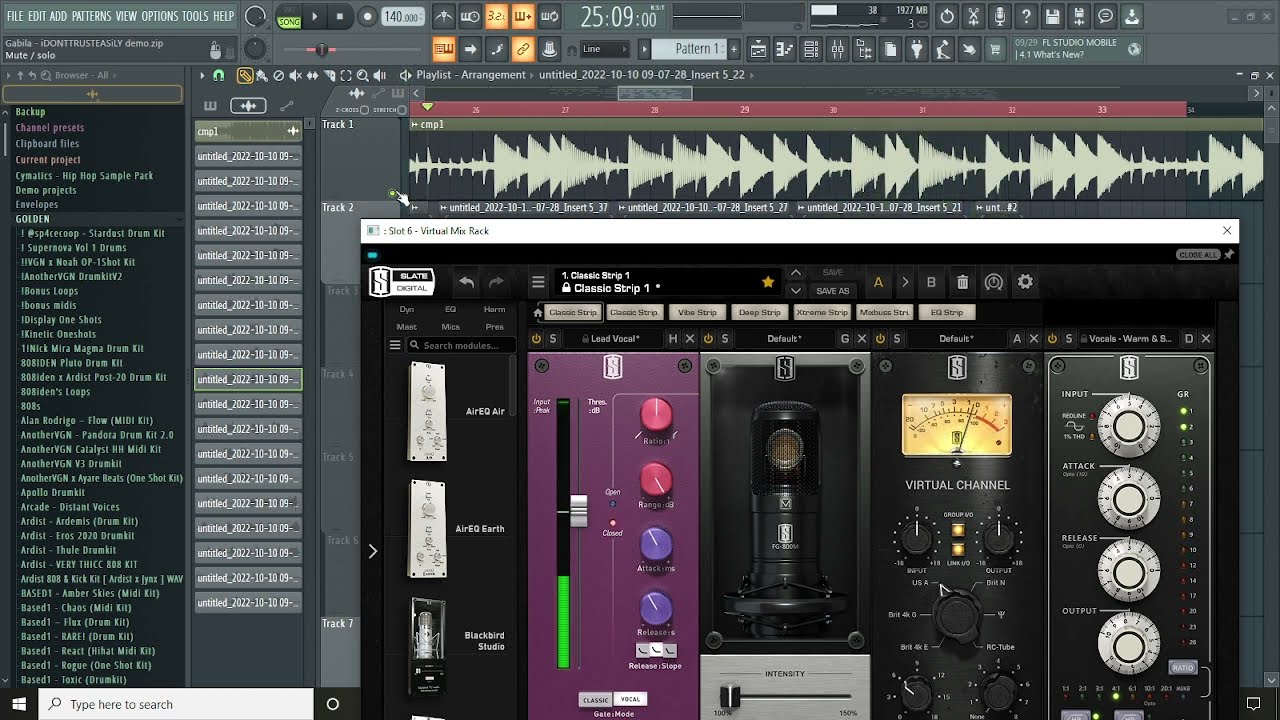Select the A compare slot
Viewport: 1280px width, 720px height.
[878, 282]
